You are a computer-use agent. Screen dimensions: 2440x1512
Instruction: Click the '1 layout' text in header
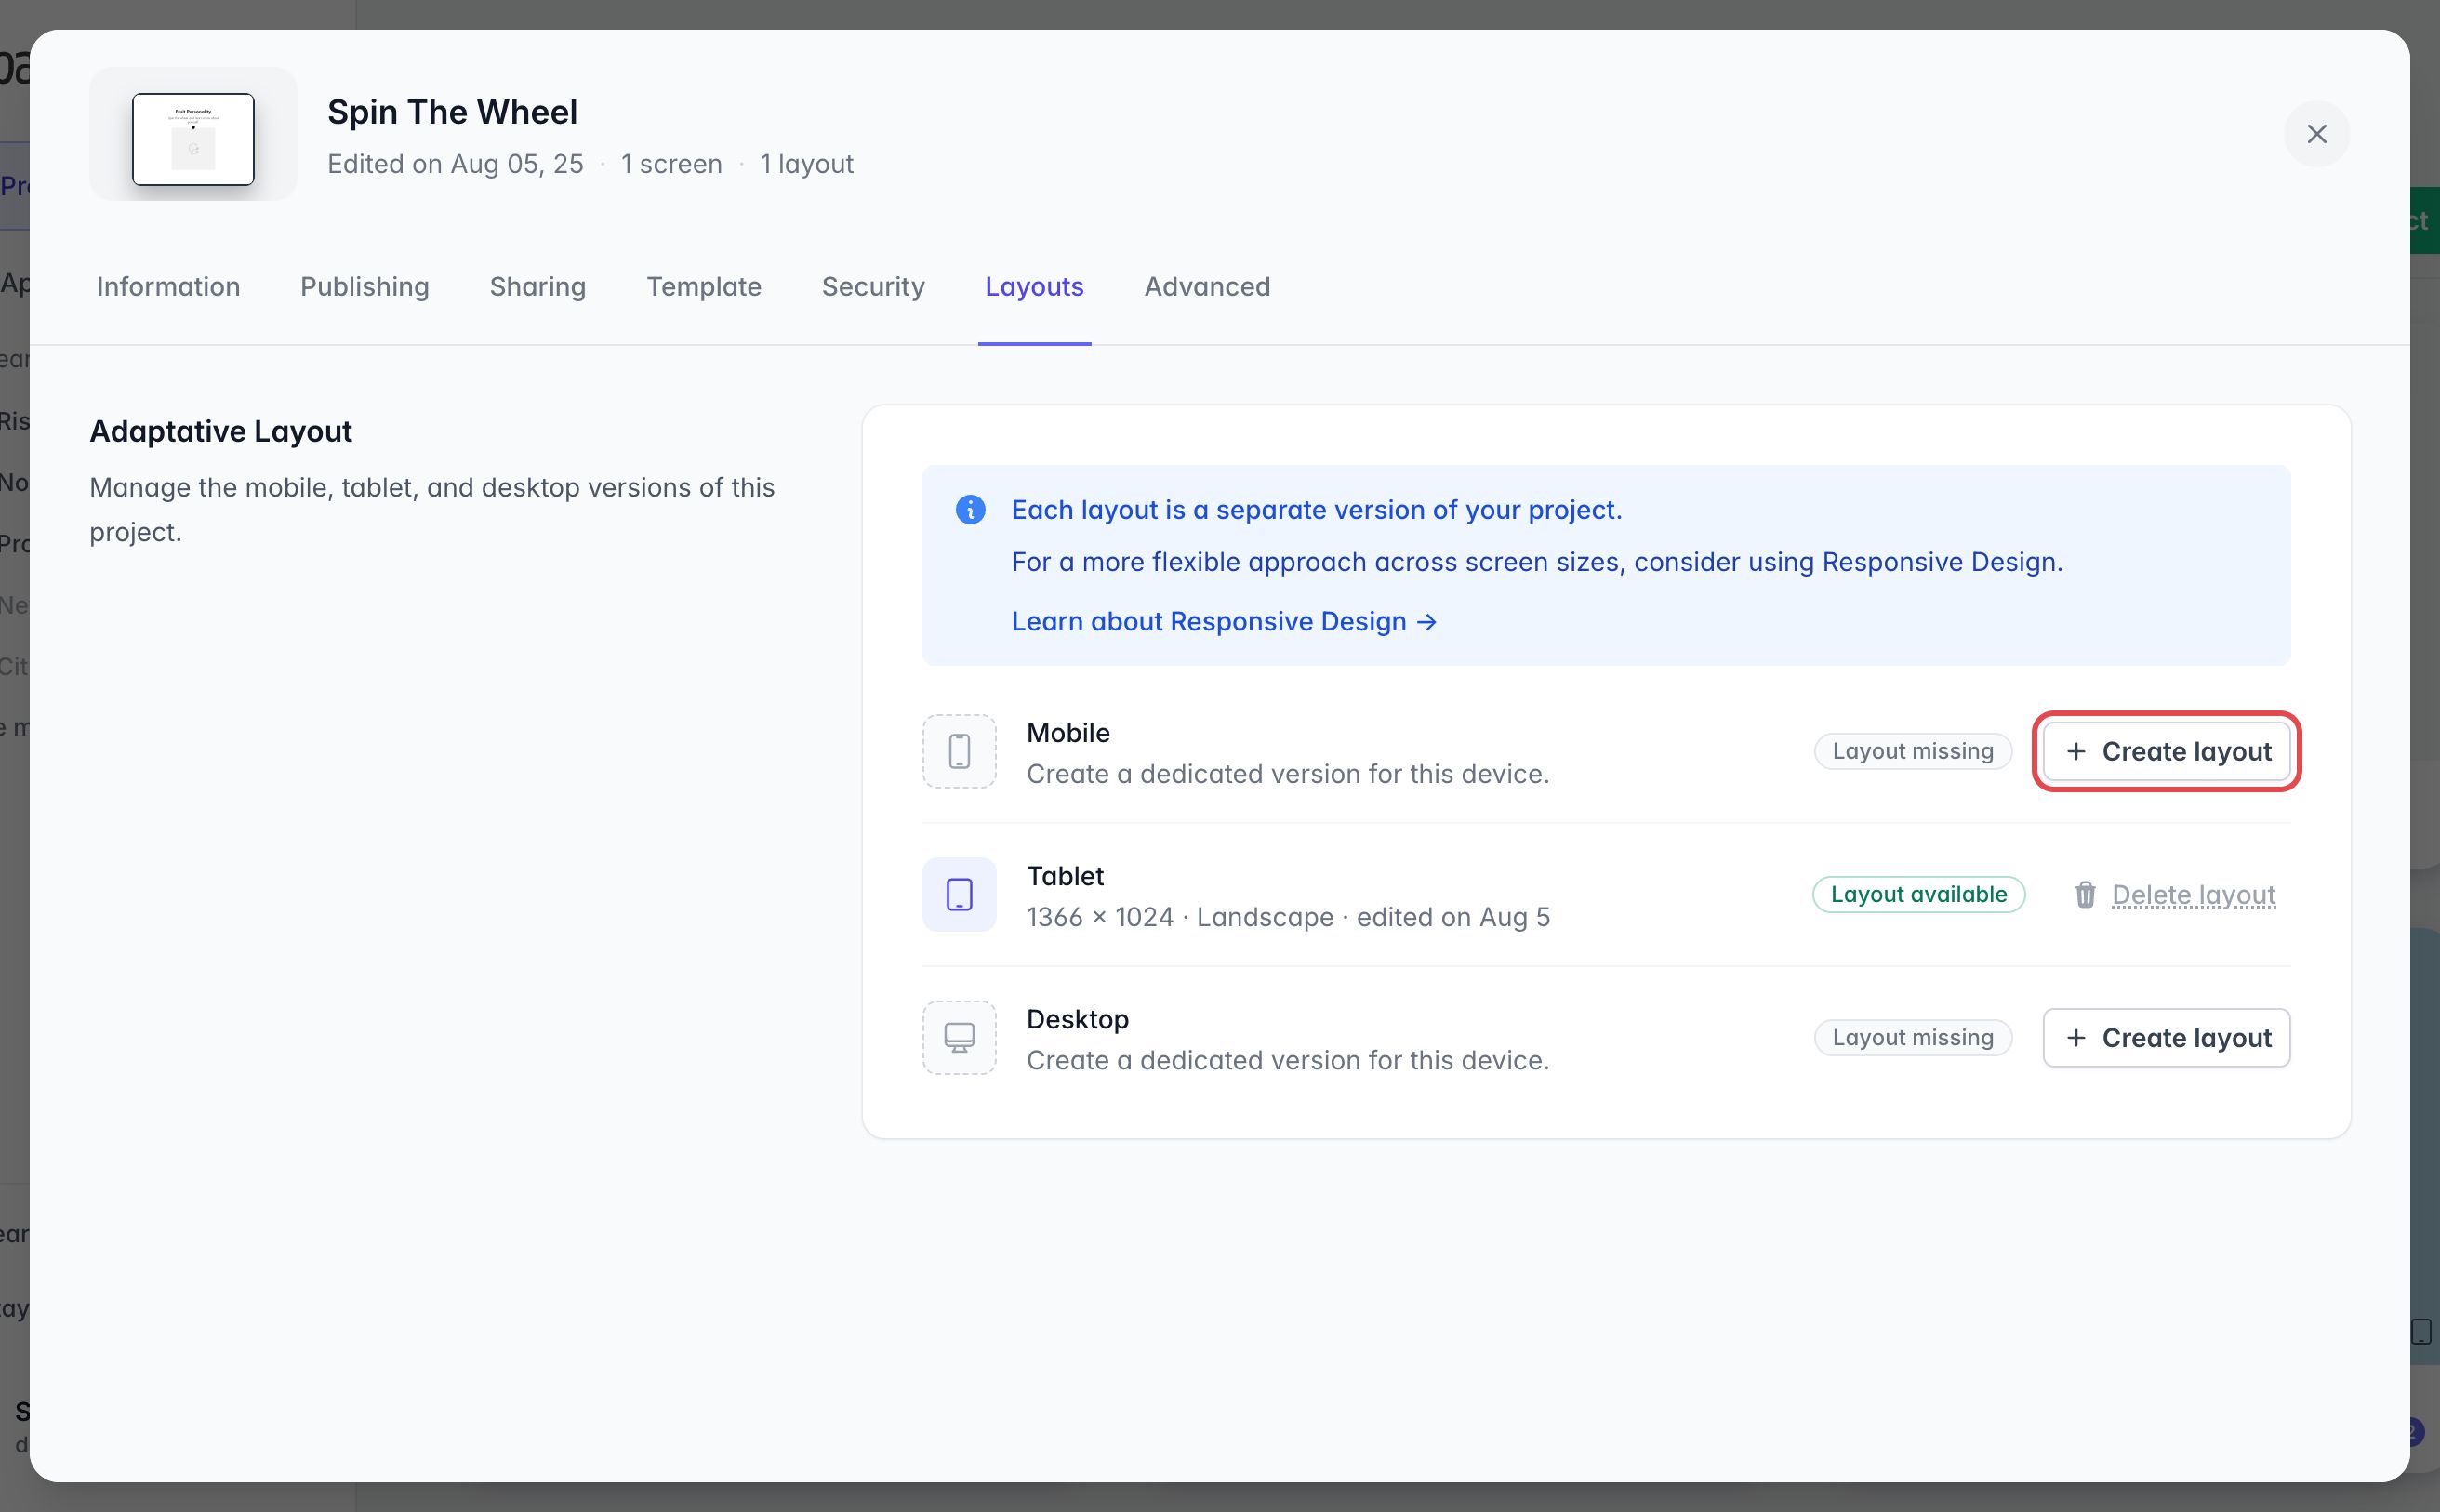coord(806,164)
